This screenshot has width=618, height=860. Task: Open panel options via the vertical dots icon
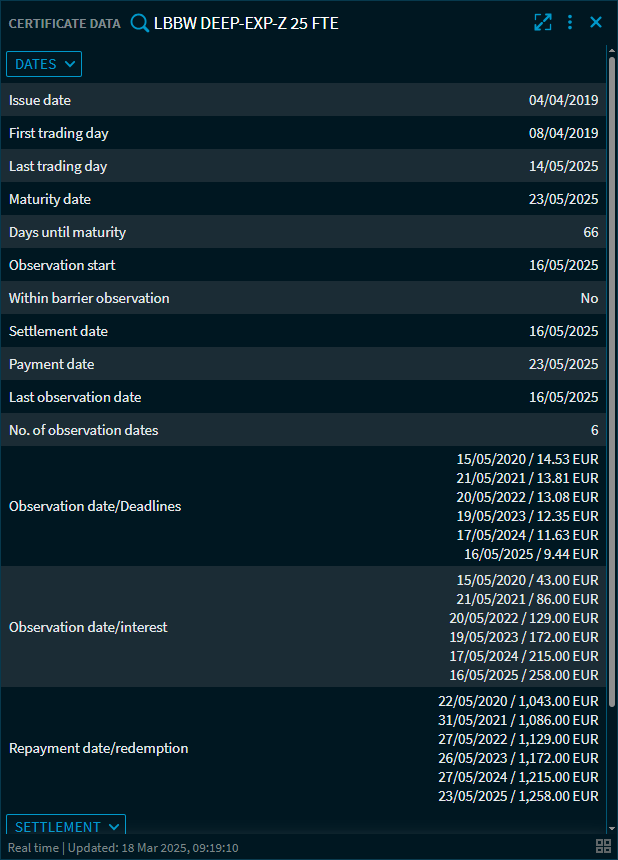click(570, 21)
